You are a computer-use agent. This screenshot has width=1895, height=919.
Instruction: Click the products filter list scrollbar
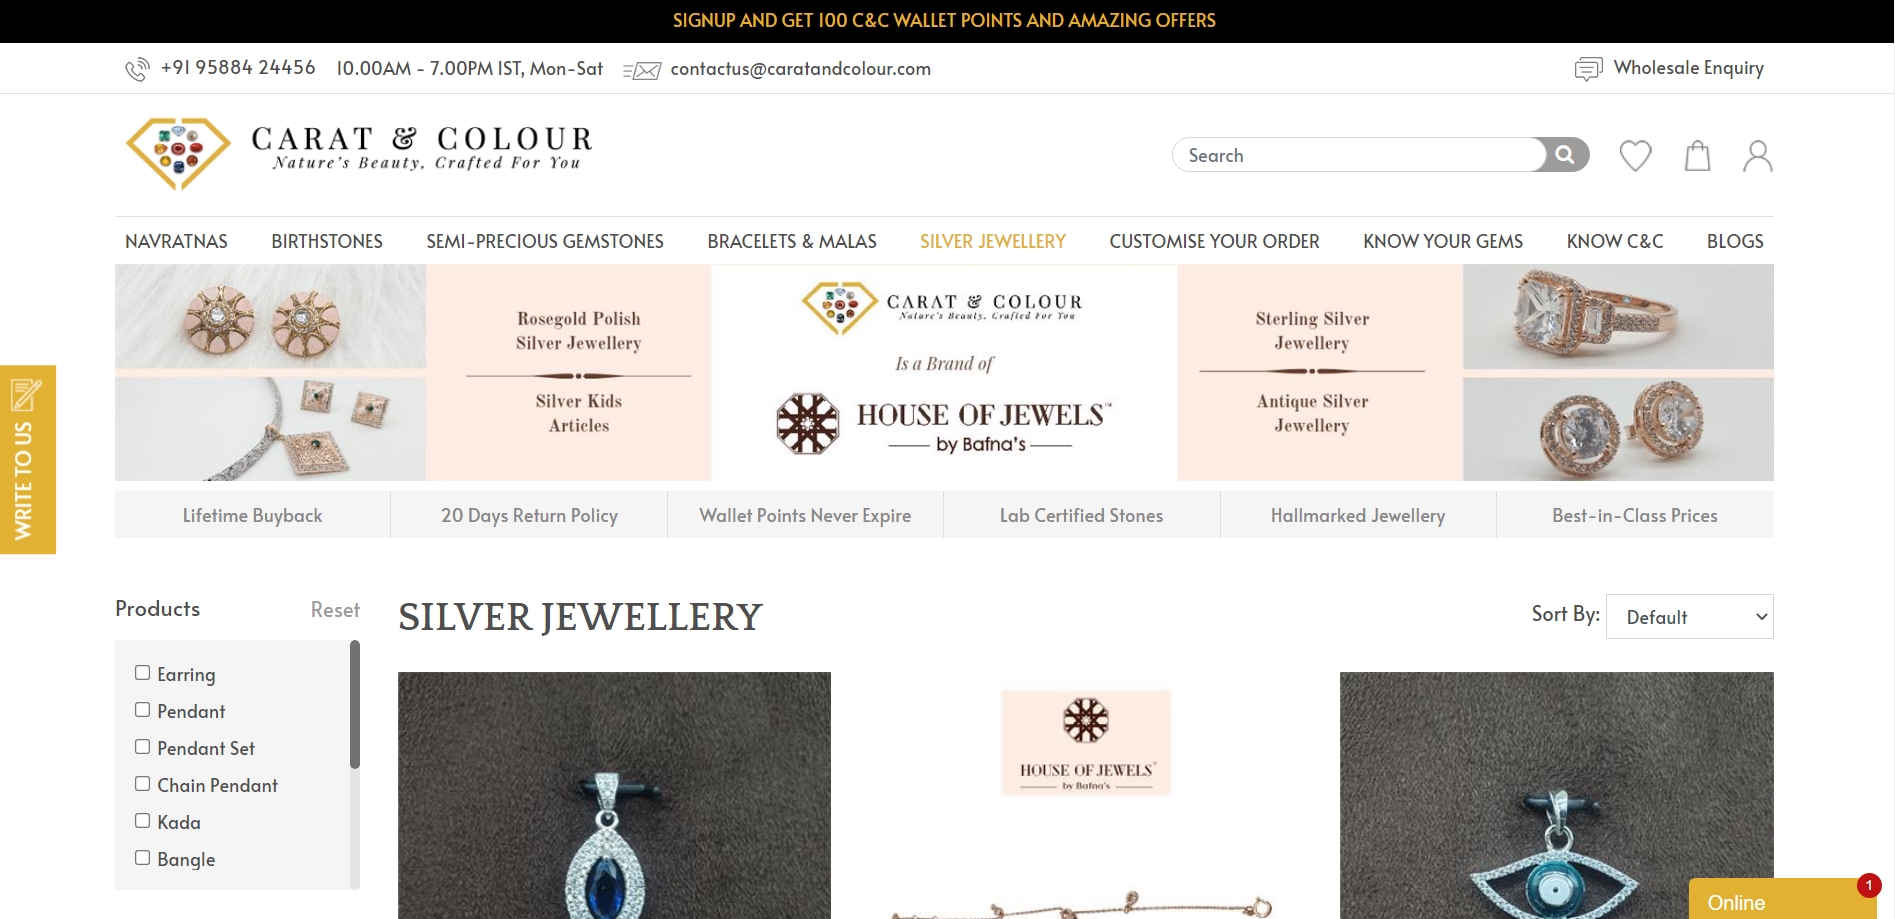[355, 705]
